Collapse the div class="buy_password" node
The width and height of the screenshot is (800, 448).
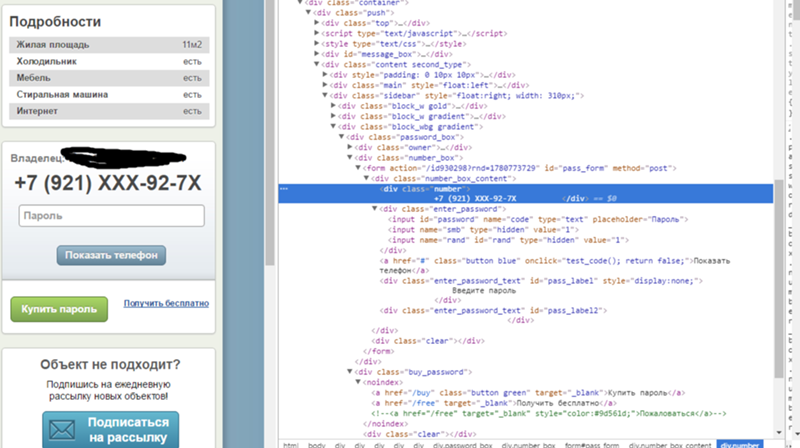point(349,371)
